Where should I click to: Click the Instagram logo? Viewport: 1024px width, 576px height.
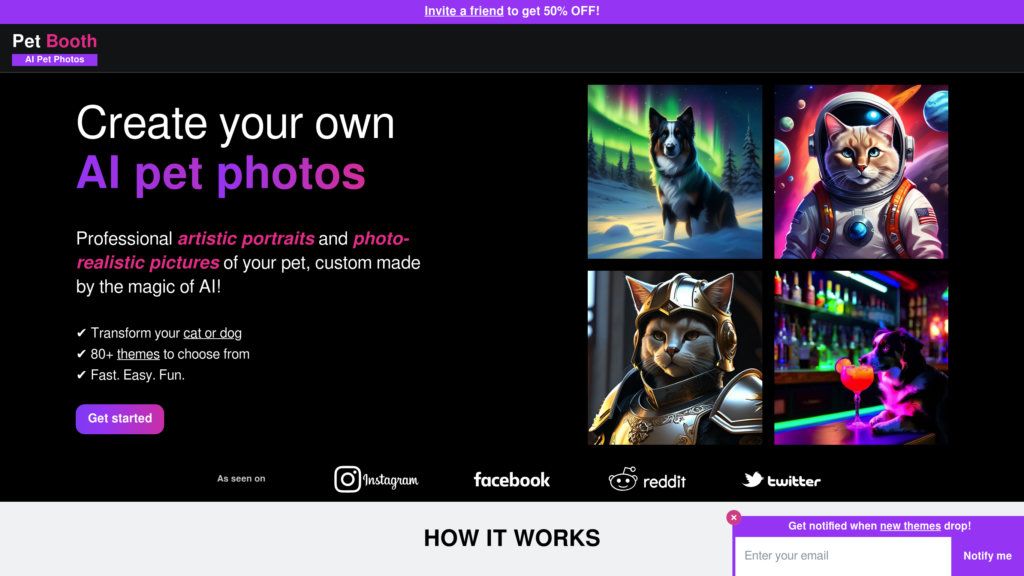tap(376, 479)
